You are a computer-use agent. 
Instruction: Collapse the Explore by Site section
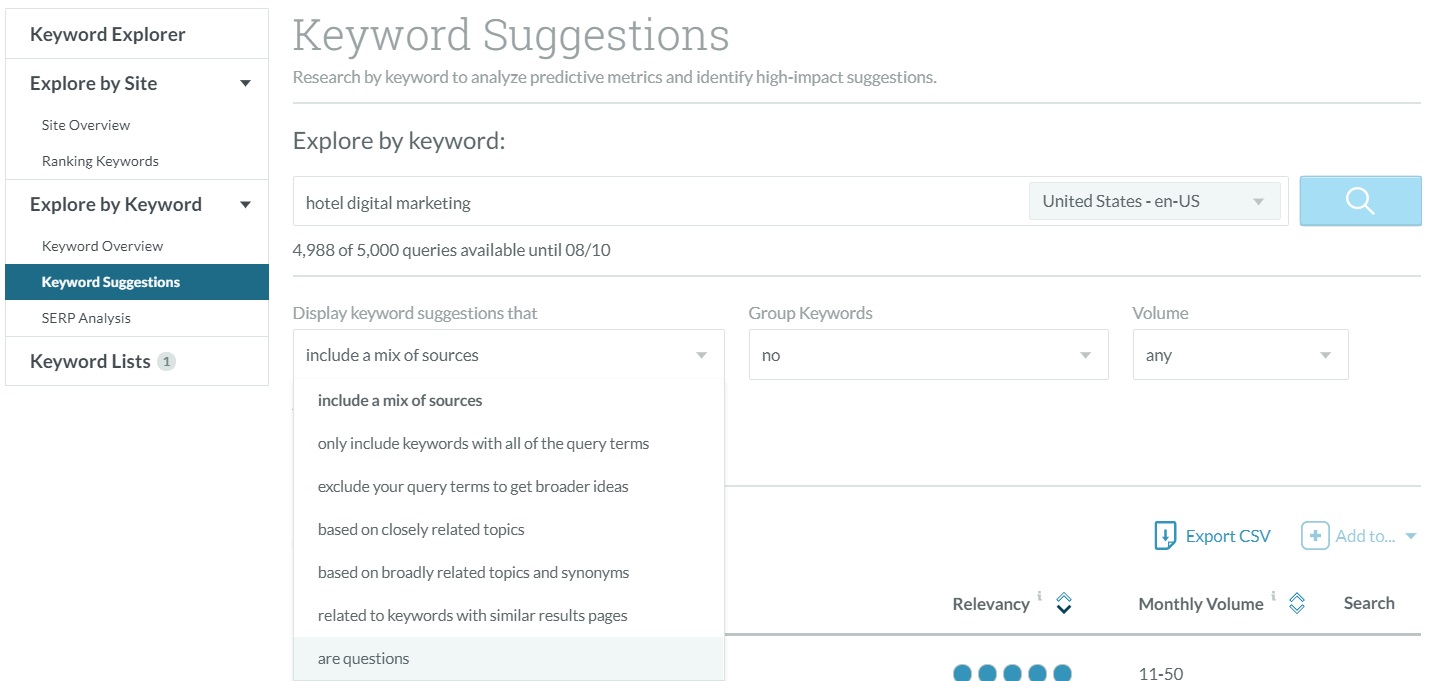coord(245,84)
